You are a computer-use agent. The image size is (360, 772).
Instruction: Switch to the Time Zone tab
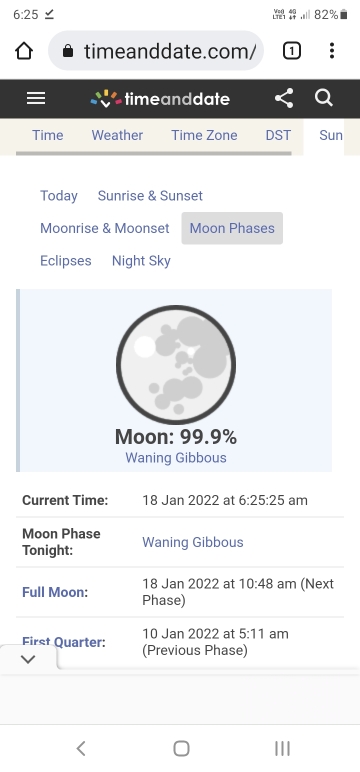[x=204, y=135]
